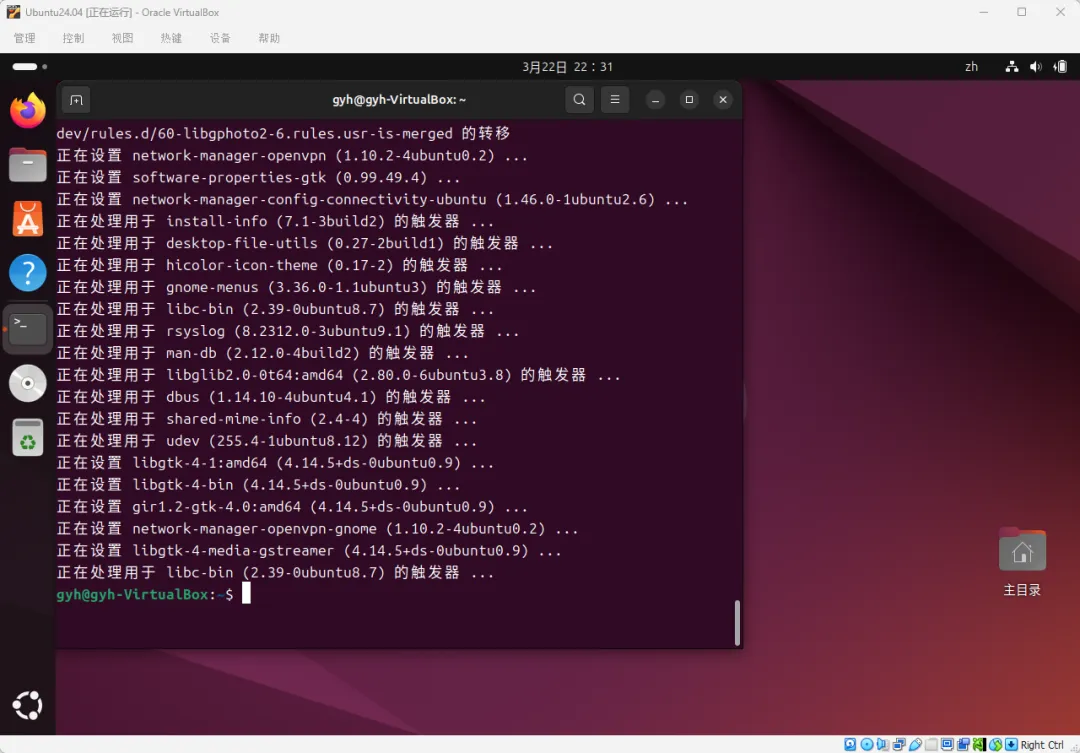
Task: Click the libglib2.0-0t64:amd64 line
Action: [338, 375]
